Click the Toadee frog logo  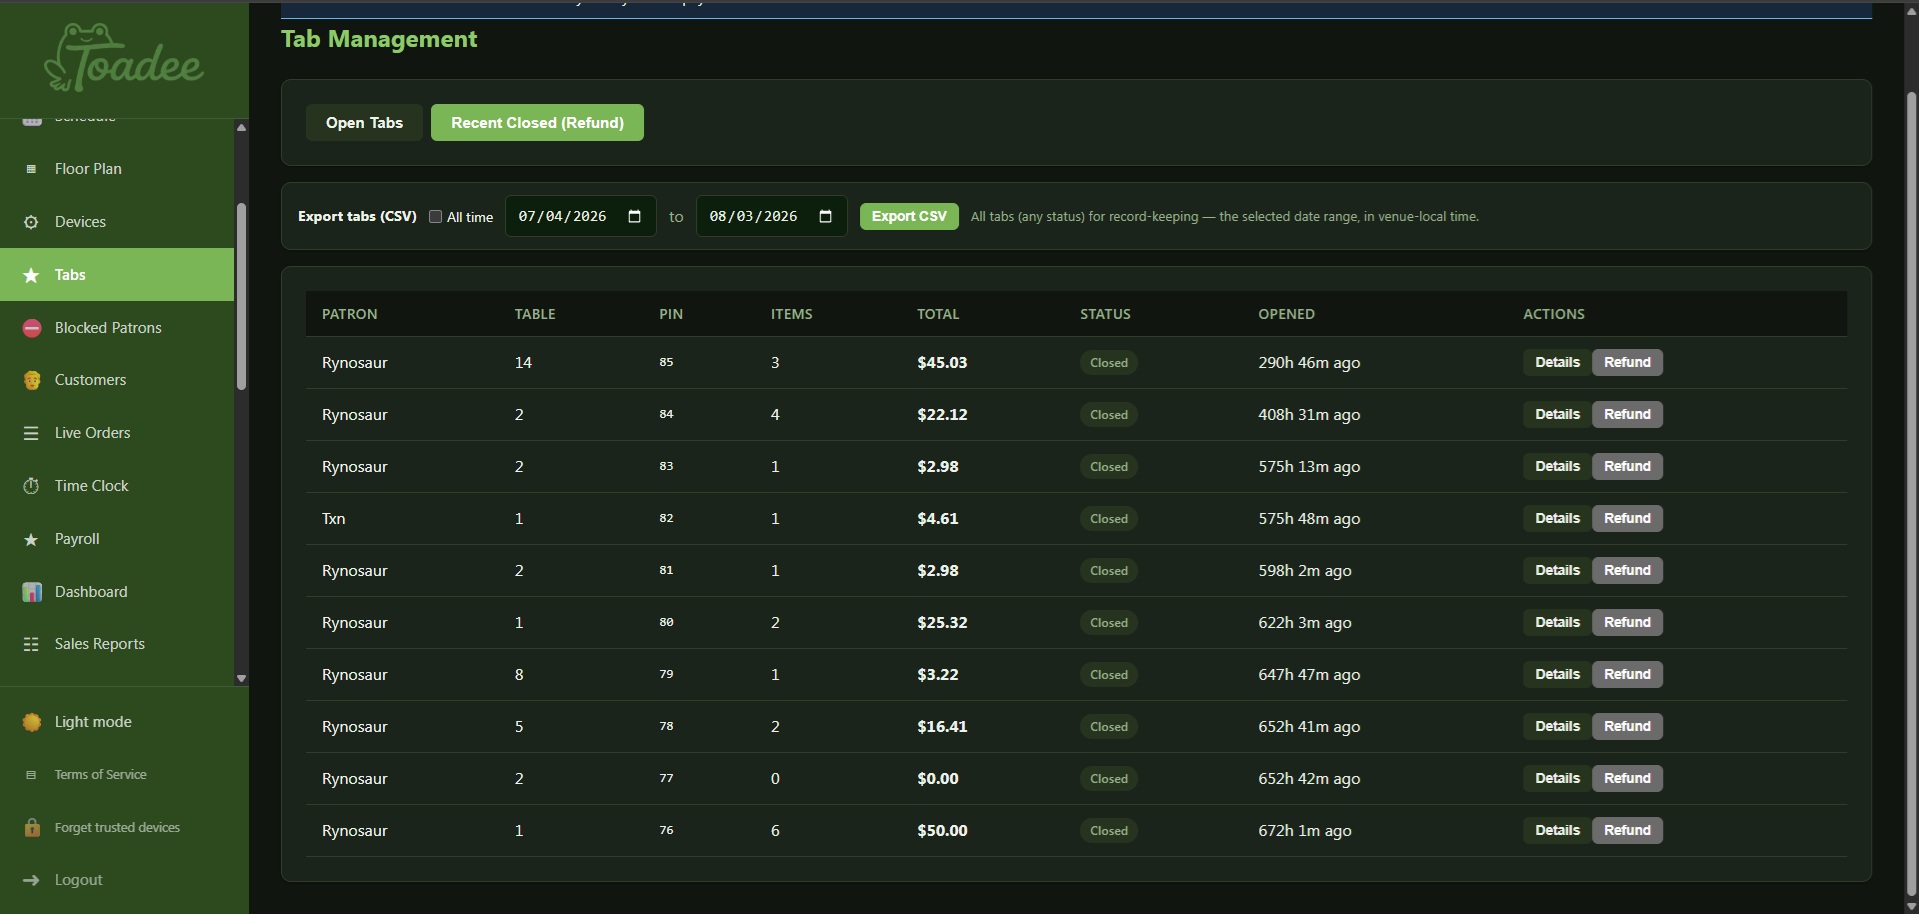[x=124, y=58]
